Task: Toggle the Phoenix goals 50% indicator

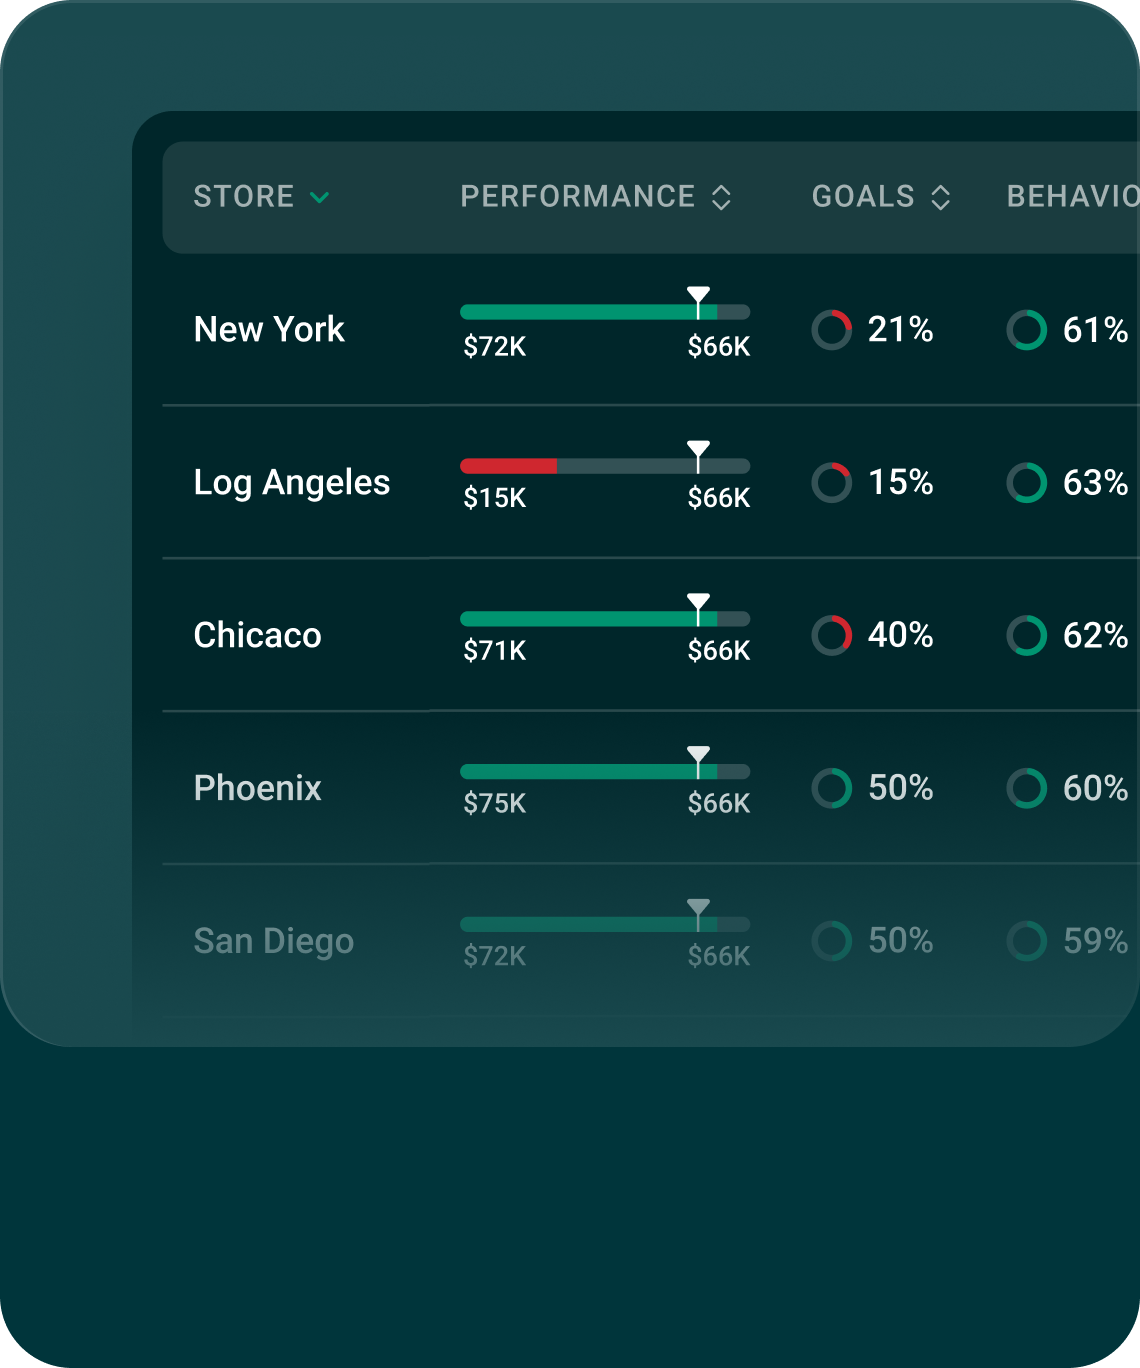Action: pyautogui.click(x=832, y=789)
